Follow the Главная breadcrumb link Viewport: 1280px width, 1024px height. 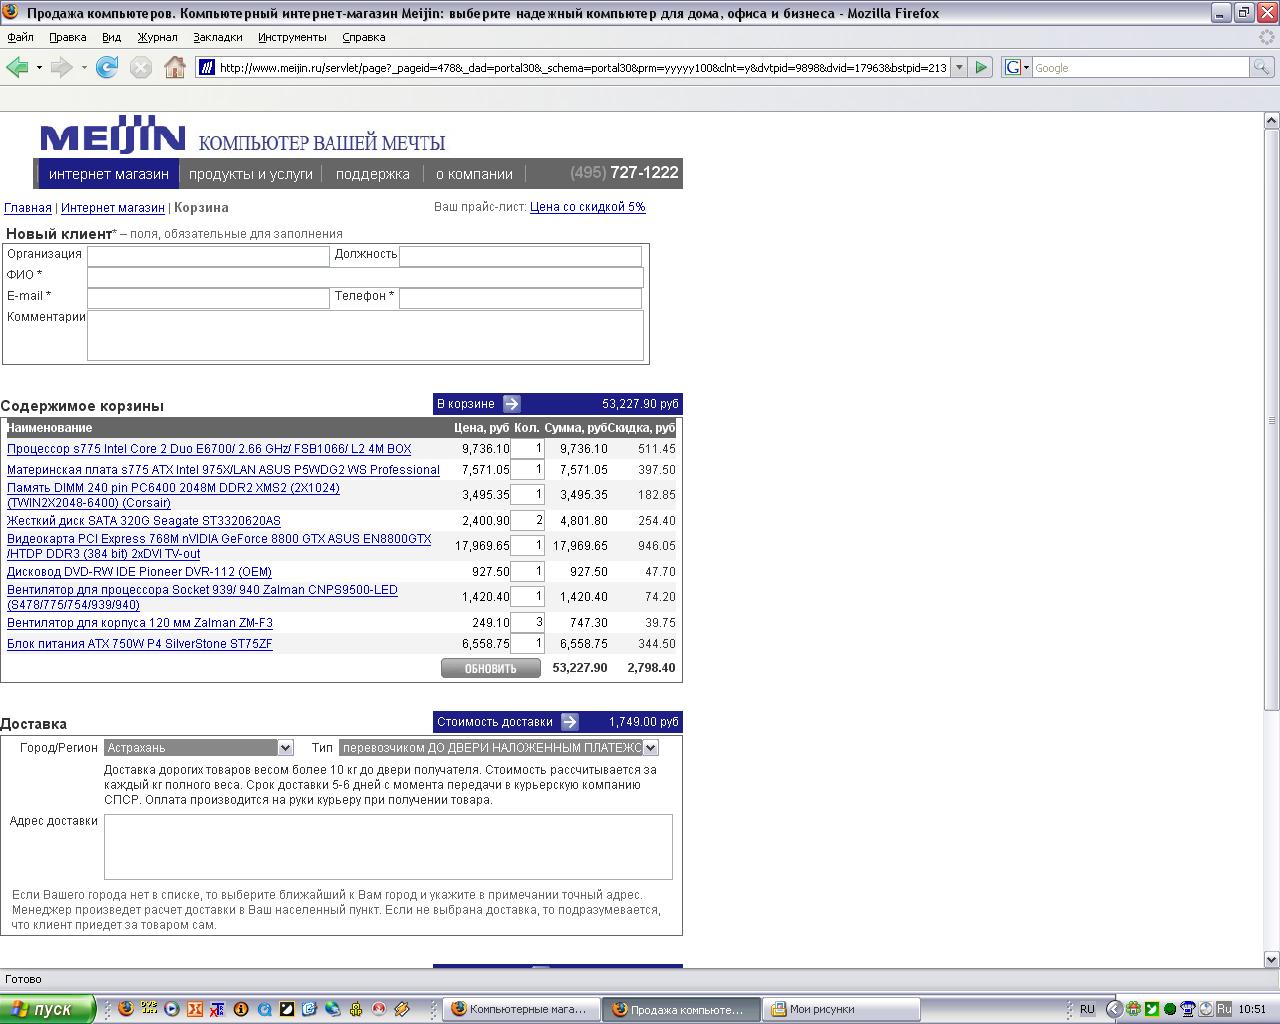click(x=28, y=208)
